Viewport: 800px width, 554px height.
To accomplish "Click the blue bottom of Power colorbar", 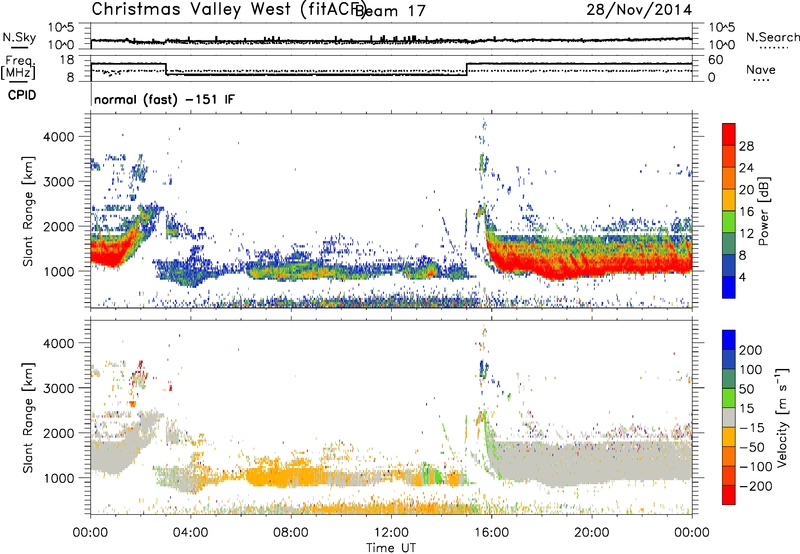I will pyautogui.click(x=729, y=287).
